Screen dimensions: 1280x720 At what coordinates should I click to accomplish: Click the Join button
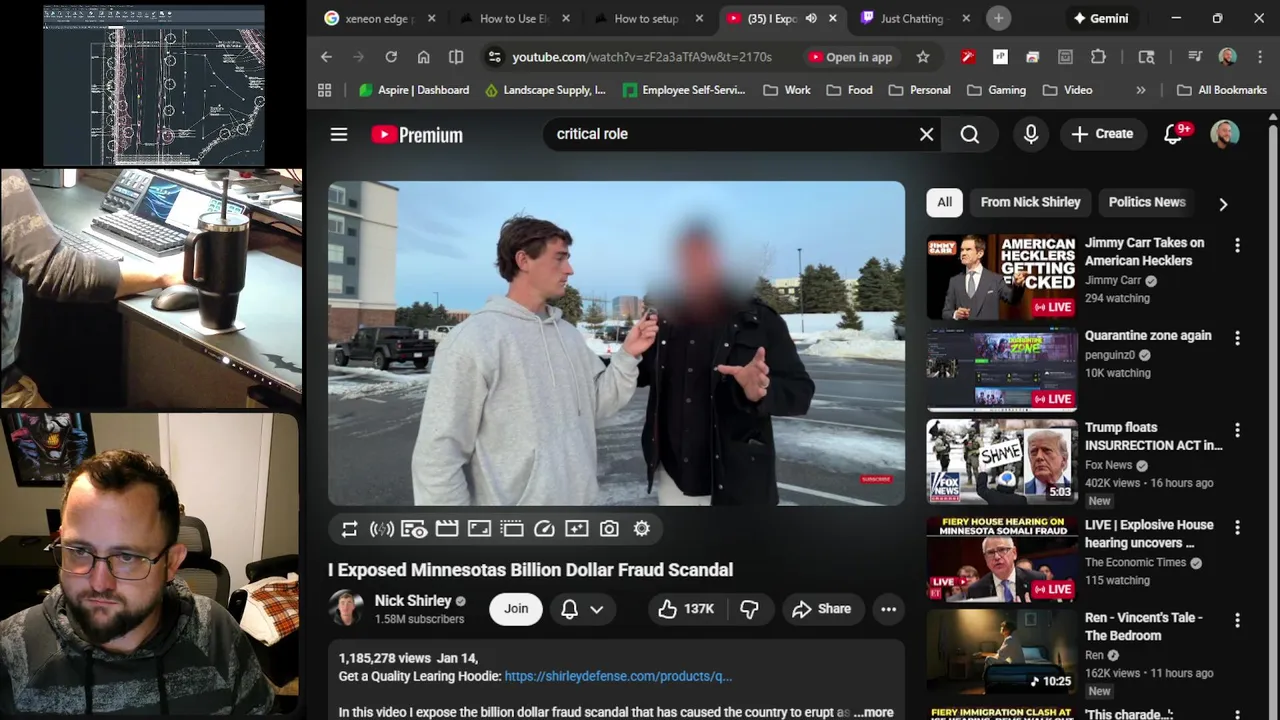click(516, 608)
